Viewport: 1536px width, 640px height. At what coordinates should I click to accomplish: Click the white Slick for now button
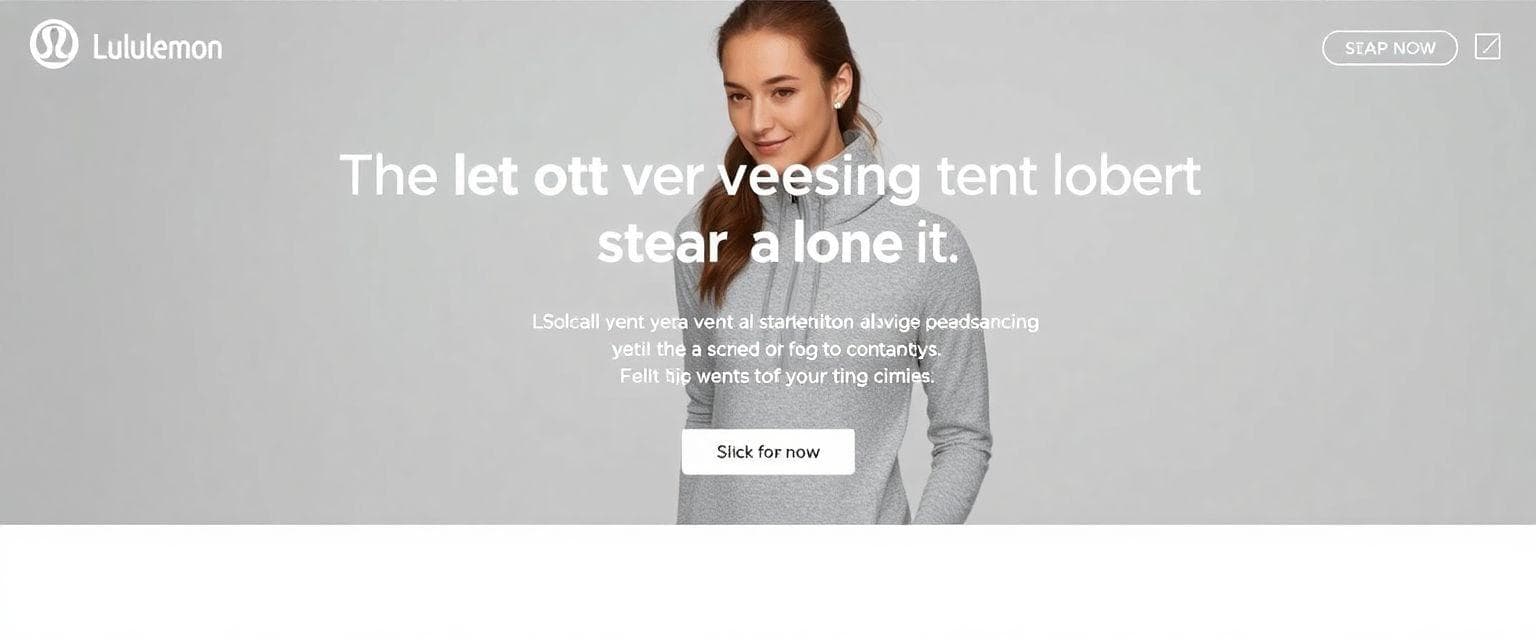coord(768,452)
